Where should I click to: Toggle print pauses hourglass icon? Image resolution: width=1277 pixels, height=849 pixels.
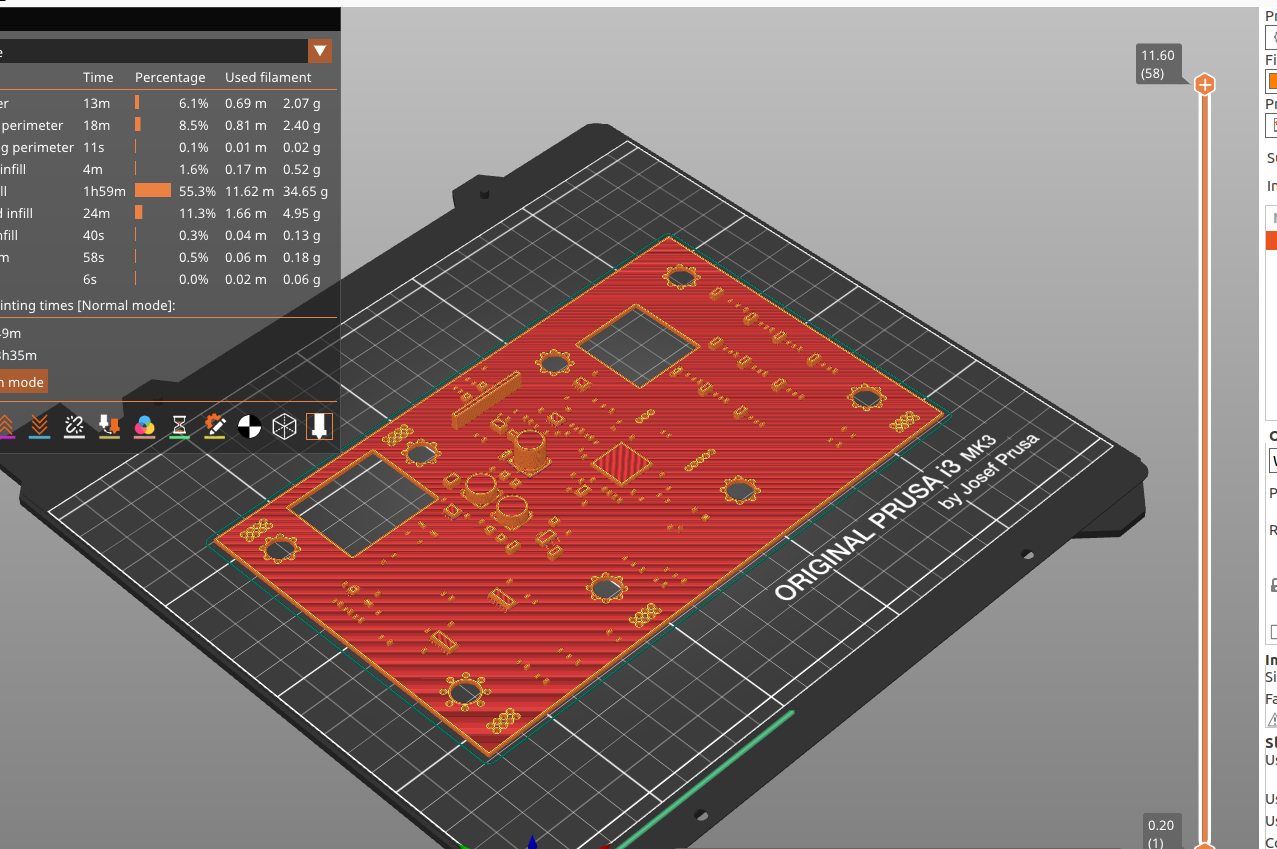tap(180, 426)
